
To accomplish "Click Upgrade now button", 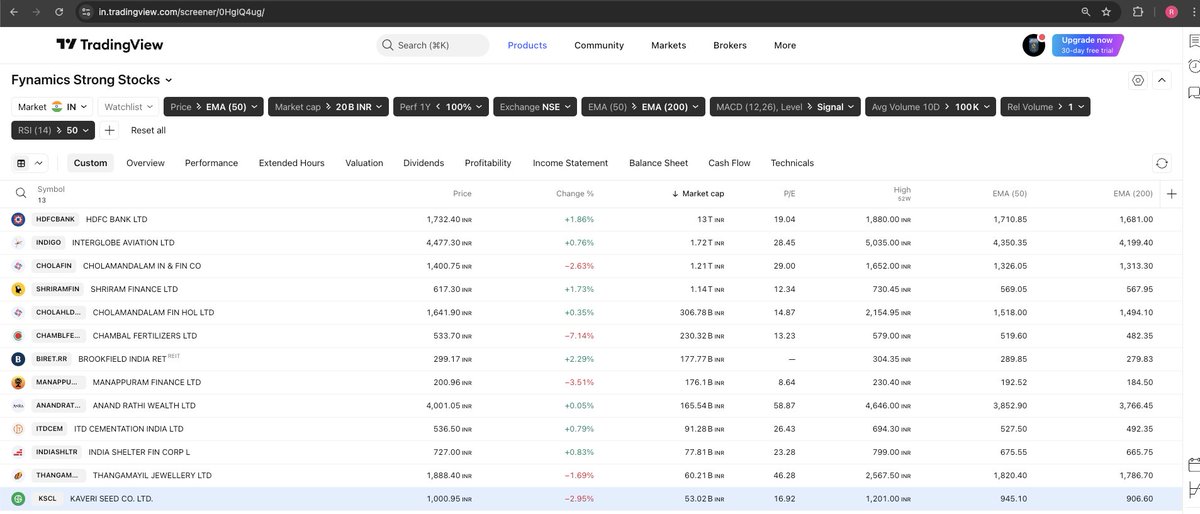I will click(1088, 45).
